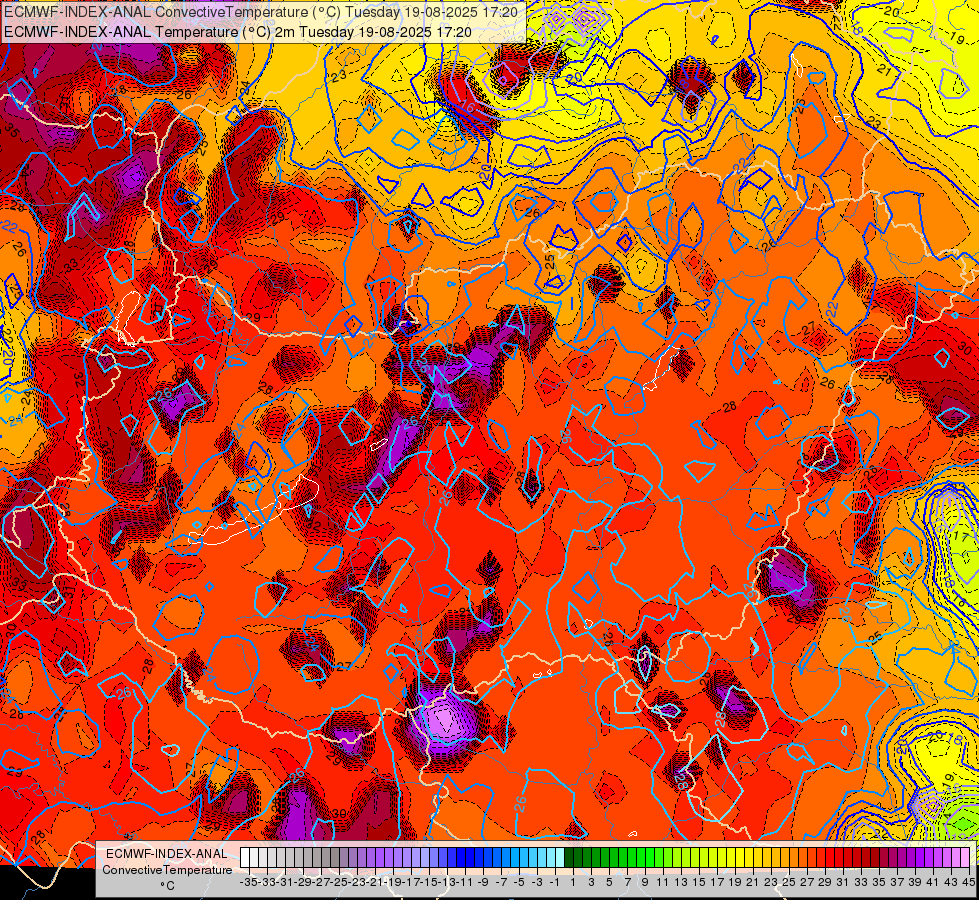This screenshot has height=900, width=979.
Task: Pick the bright green legend swatch above 9
Action: pyautogui.click(x=641, y=857)
